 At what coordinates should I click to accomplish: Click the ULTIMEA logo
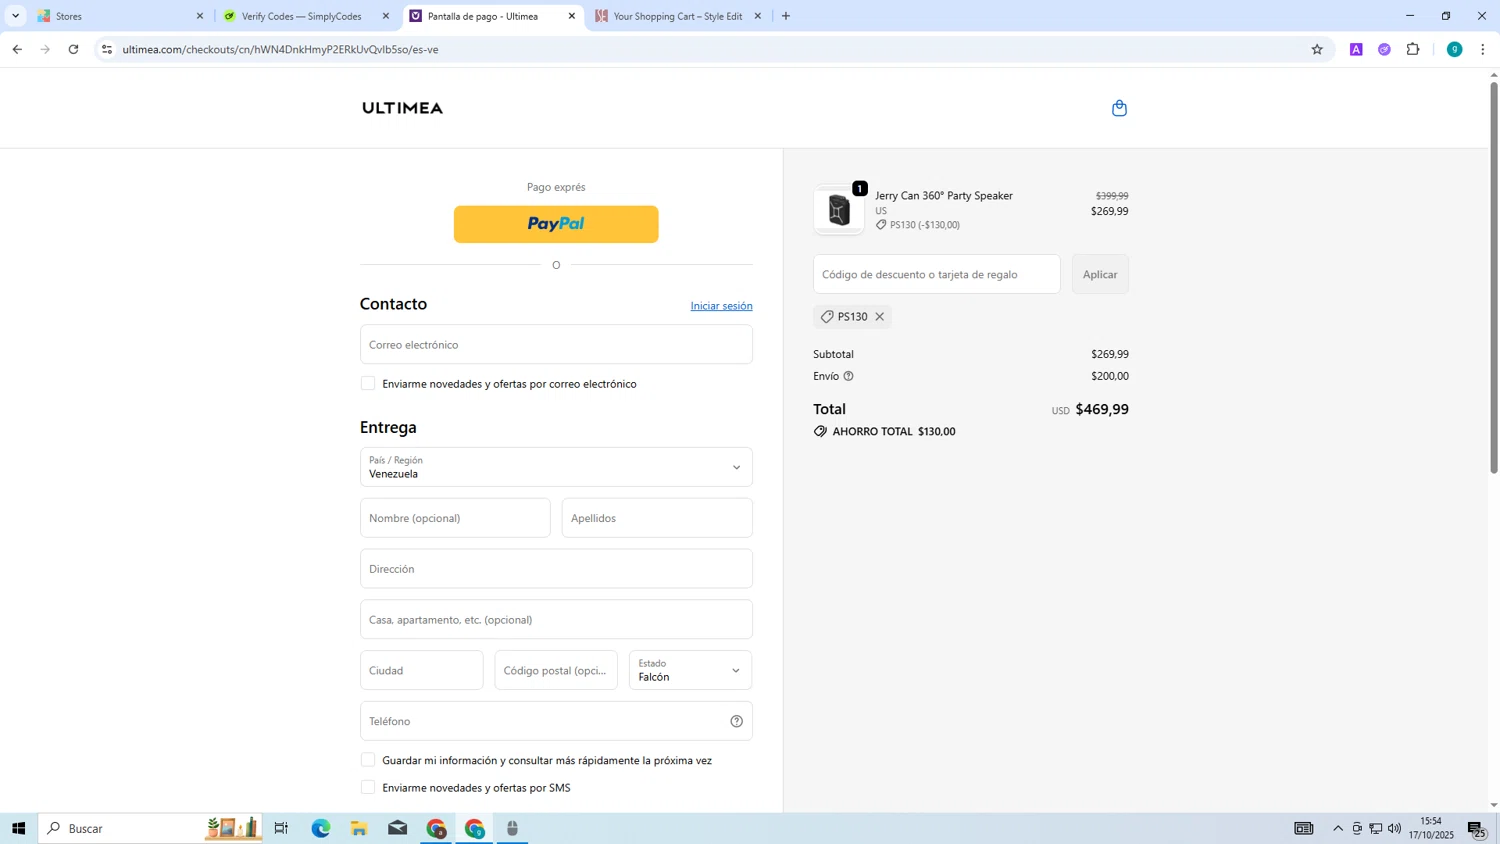(x=402, y=108)
